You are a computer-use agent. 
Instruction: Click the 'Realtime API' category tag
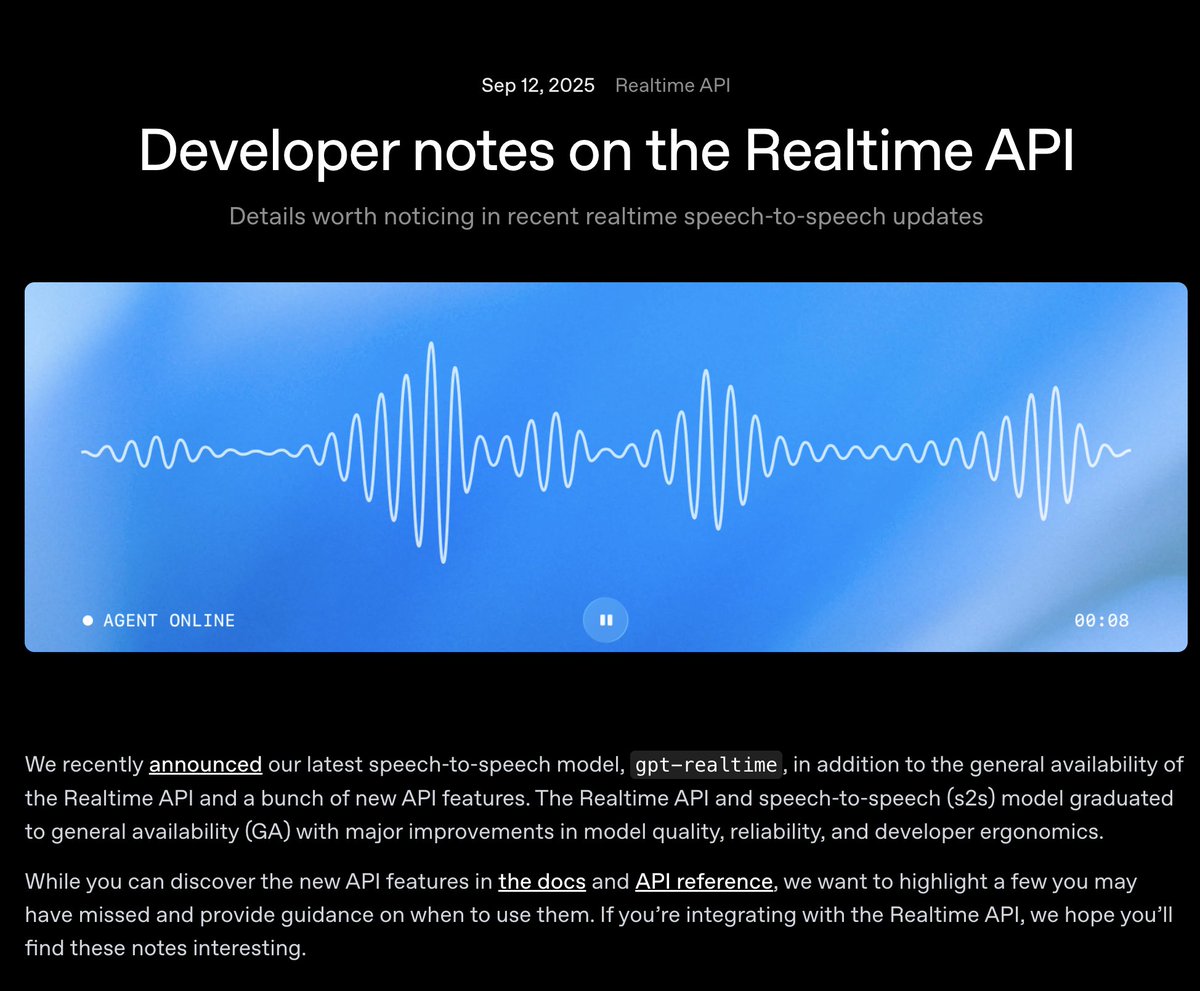[673, 85]
